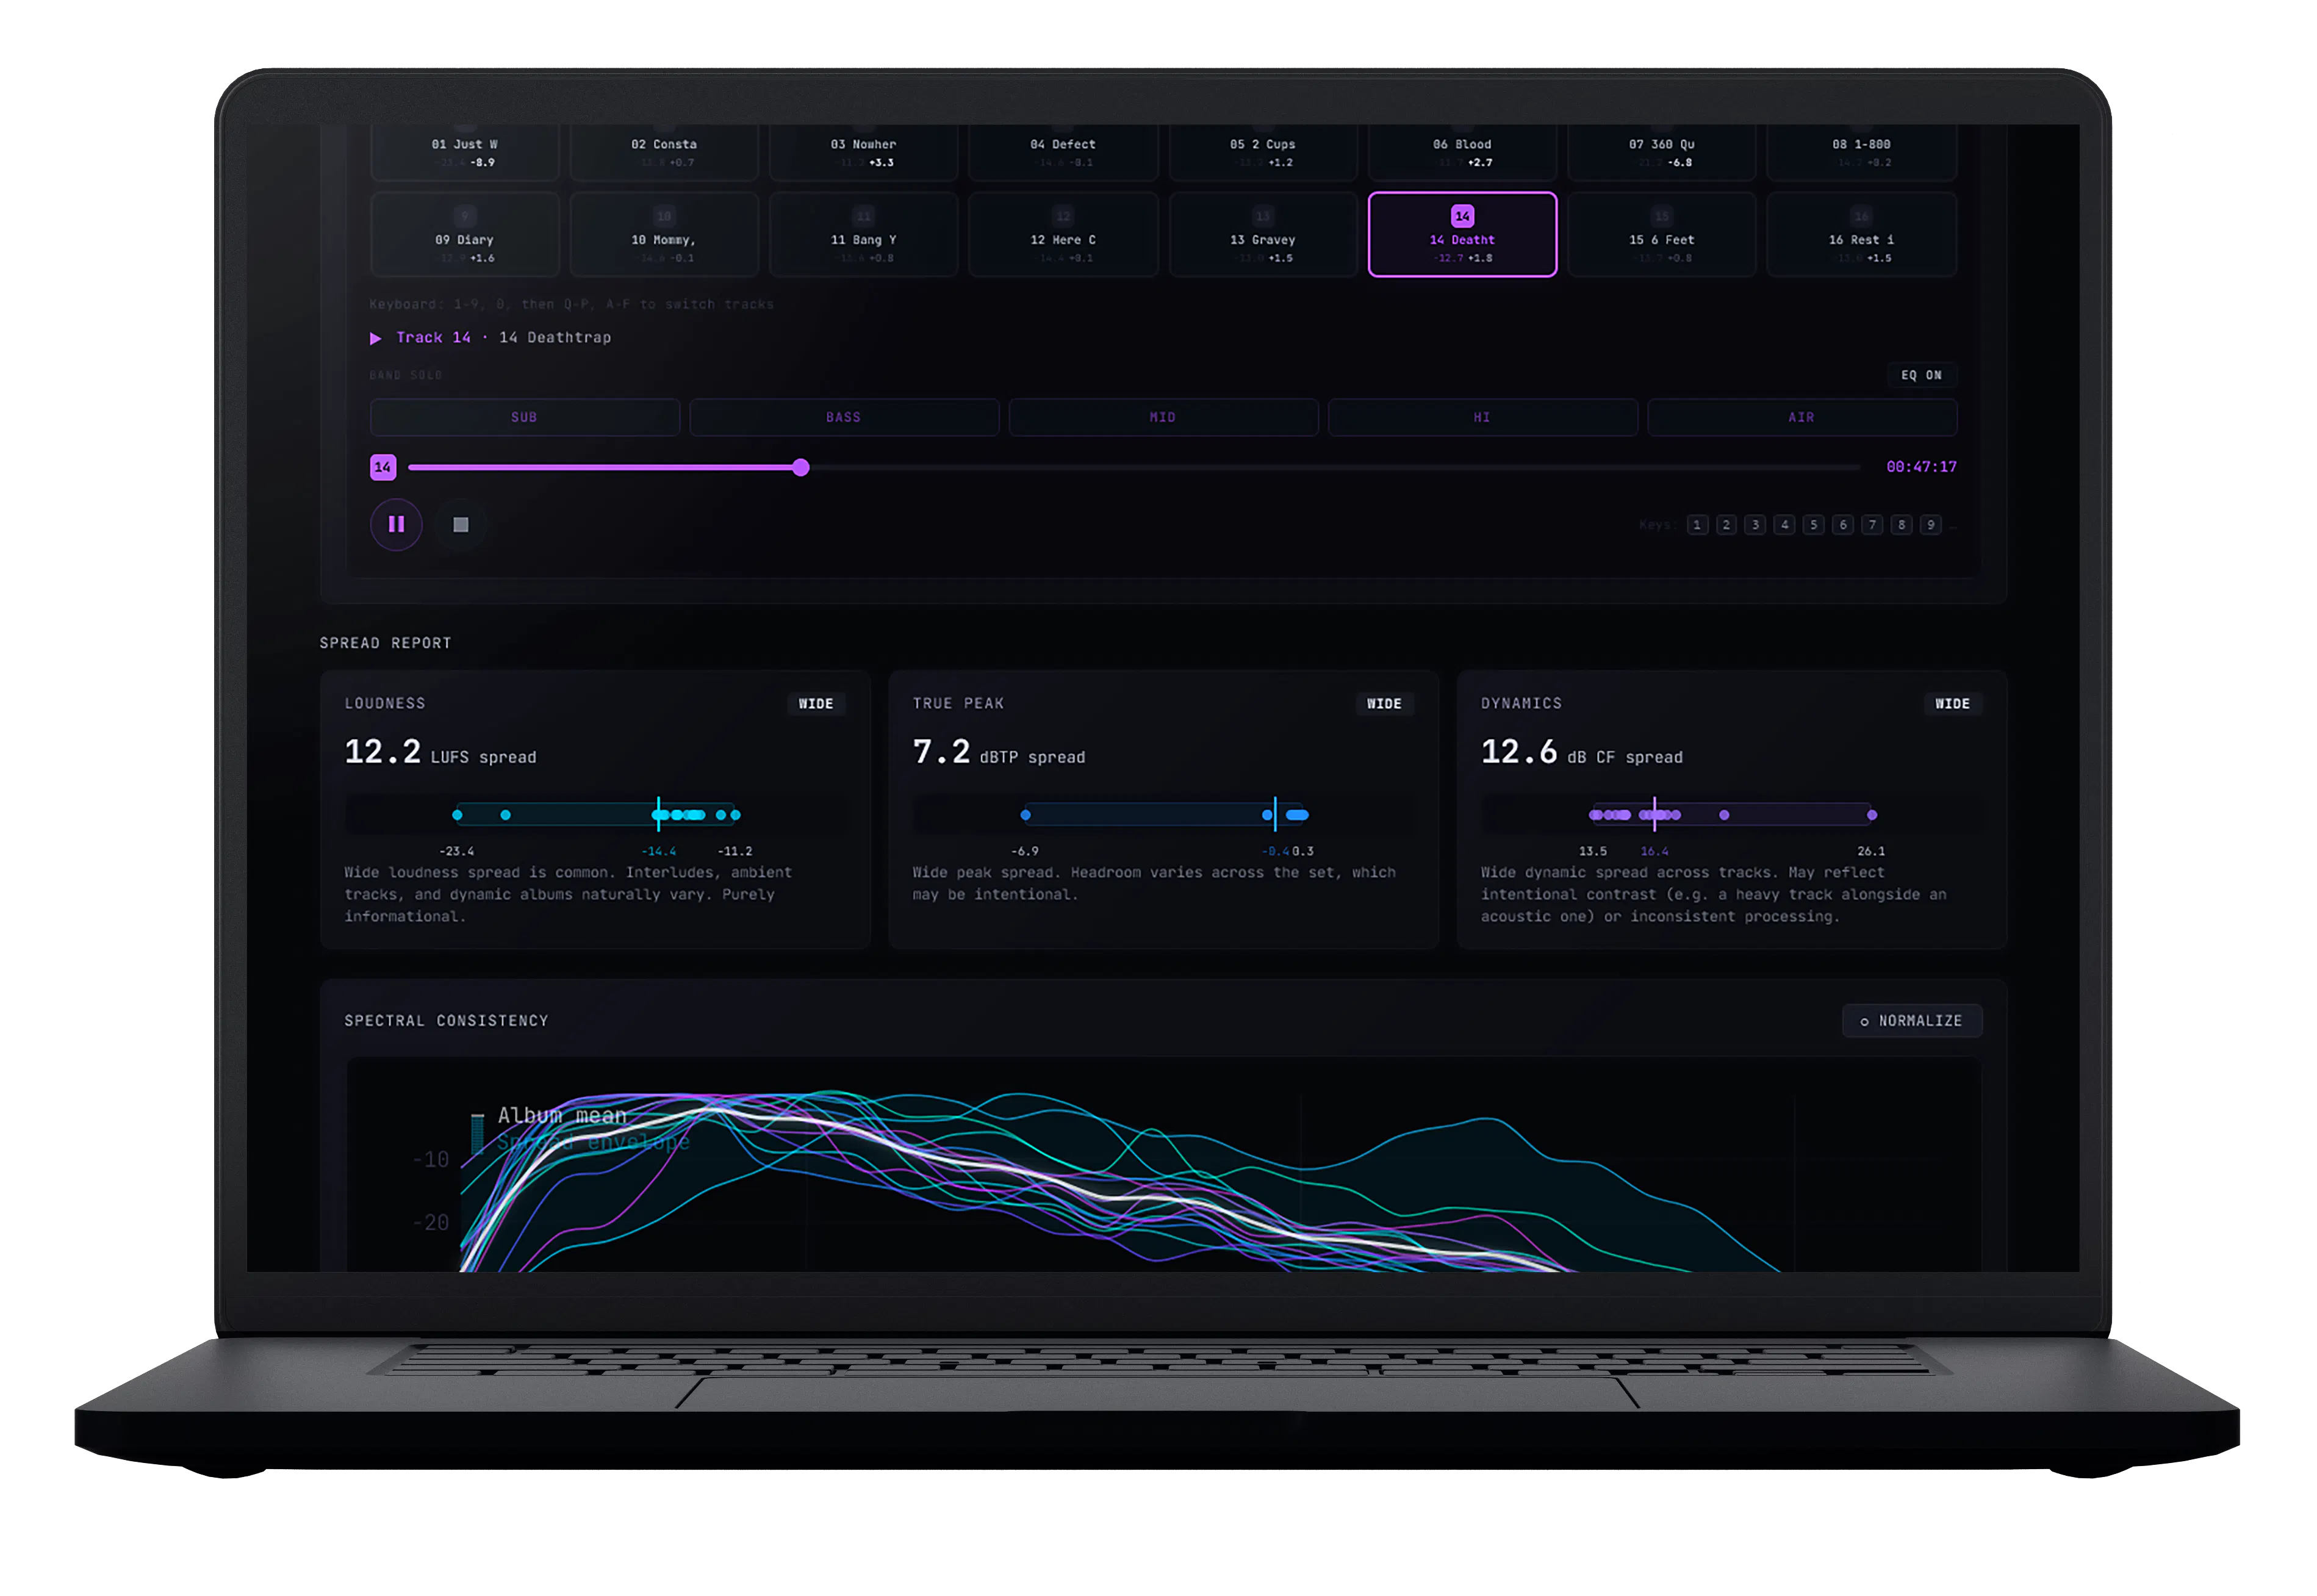The width and height of the screenshot is (2317, 1596).
Task: Select track card 10 Mommy,
Action: [x=664, y=235]
